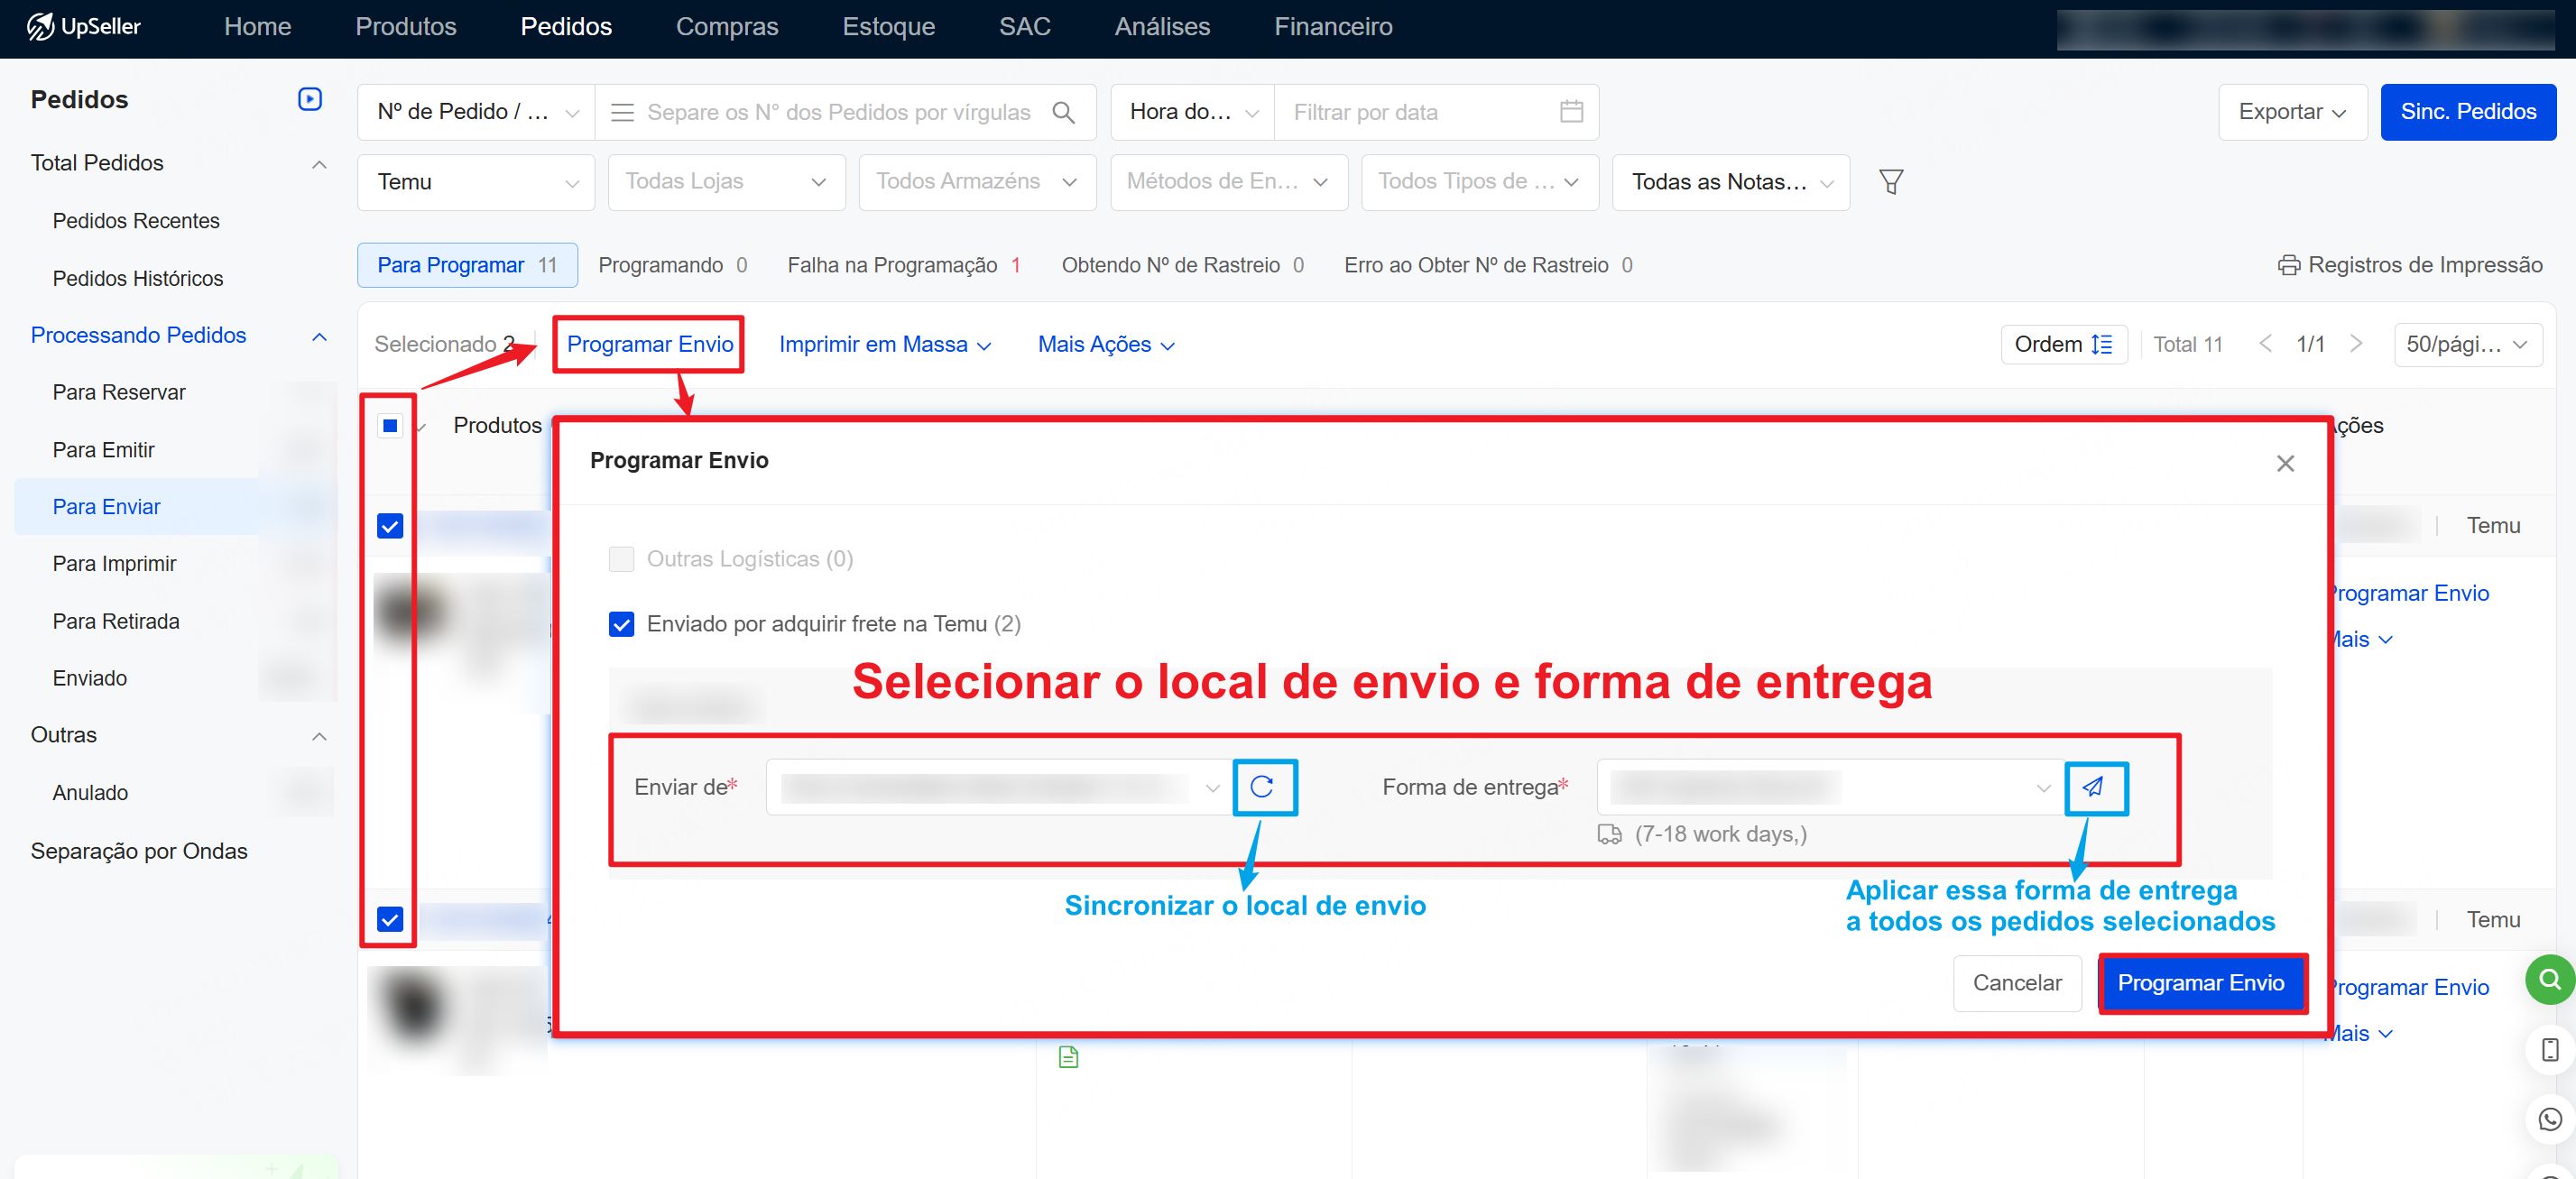
Task: Toggle the select-all checkbox in the order list
Action: click(x=389, y=425)
